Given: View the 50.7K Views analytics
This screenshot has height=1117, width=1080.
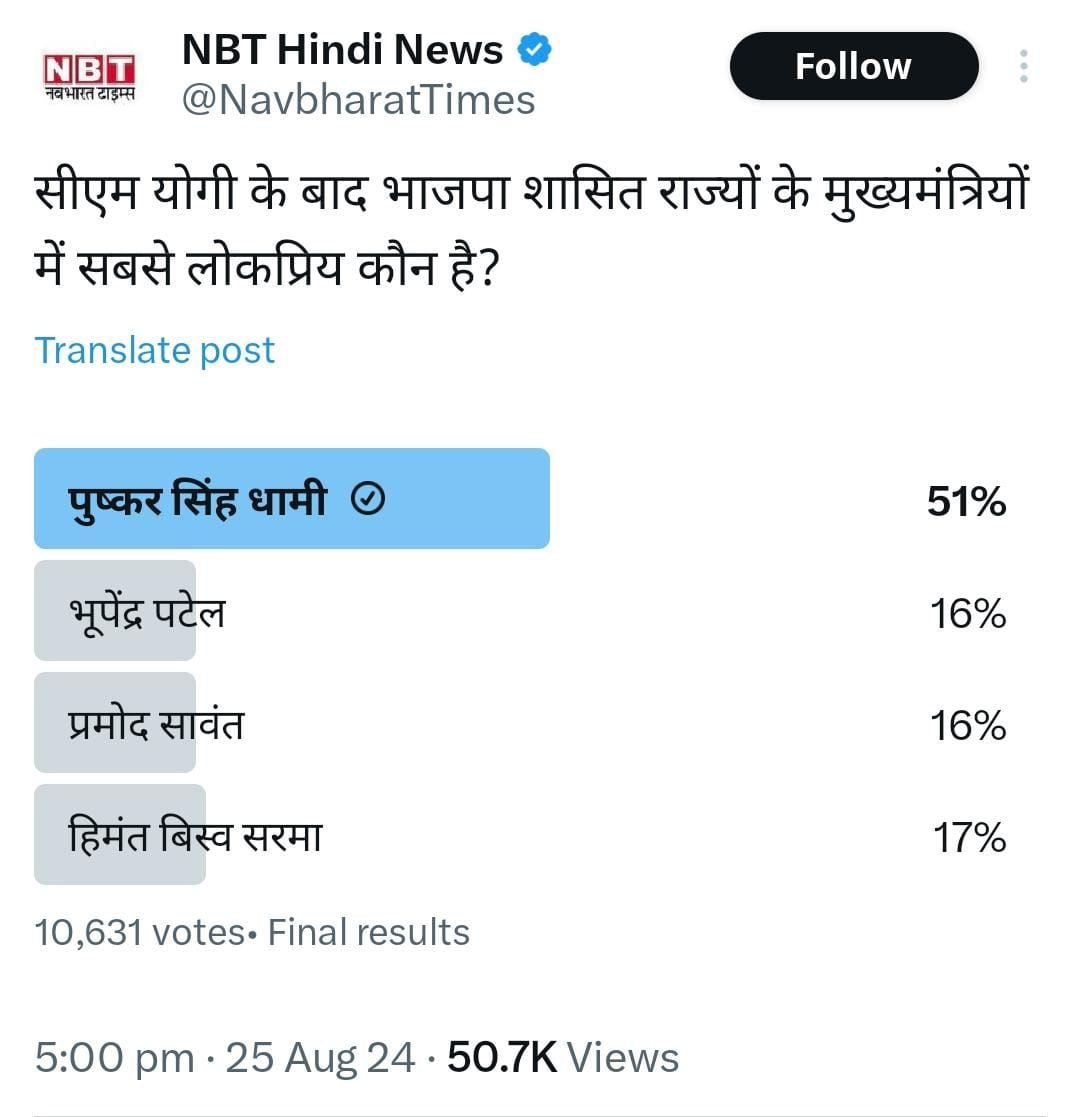Looking at the screenshot, I should 563,1058.
